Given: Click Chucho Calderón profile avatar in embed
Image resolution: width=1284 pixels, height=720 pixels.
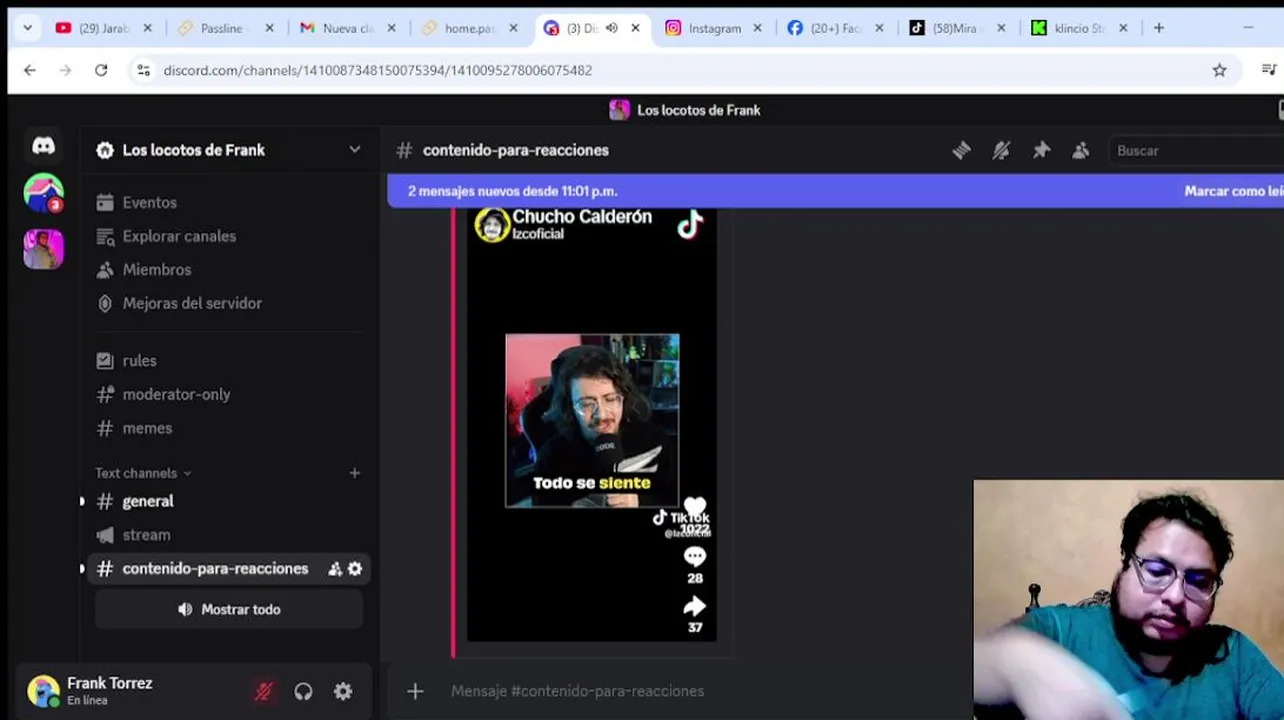Looking at the screenshot, I should (492, 224).
